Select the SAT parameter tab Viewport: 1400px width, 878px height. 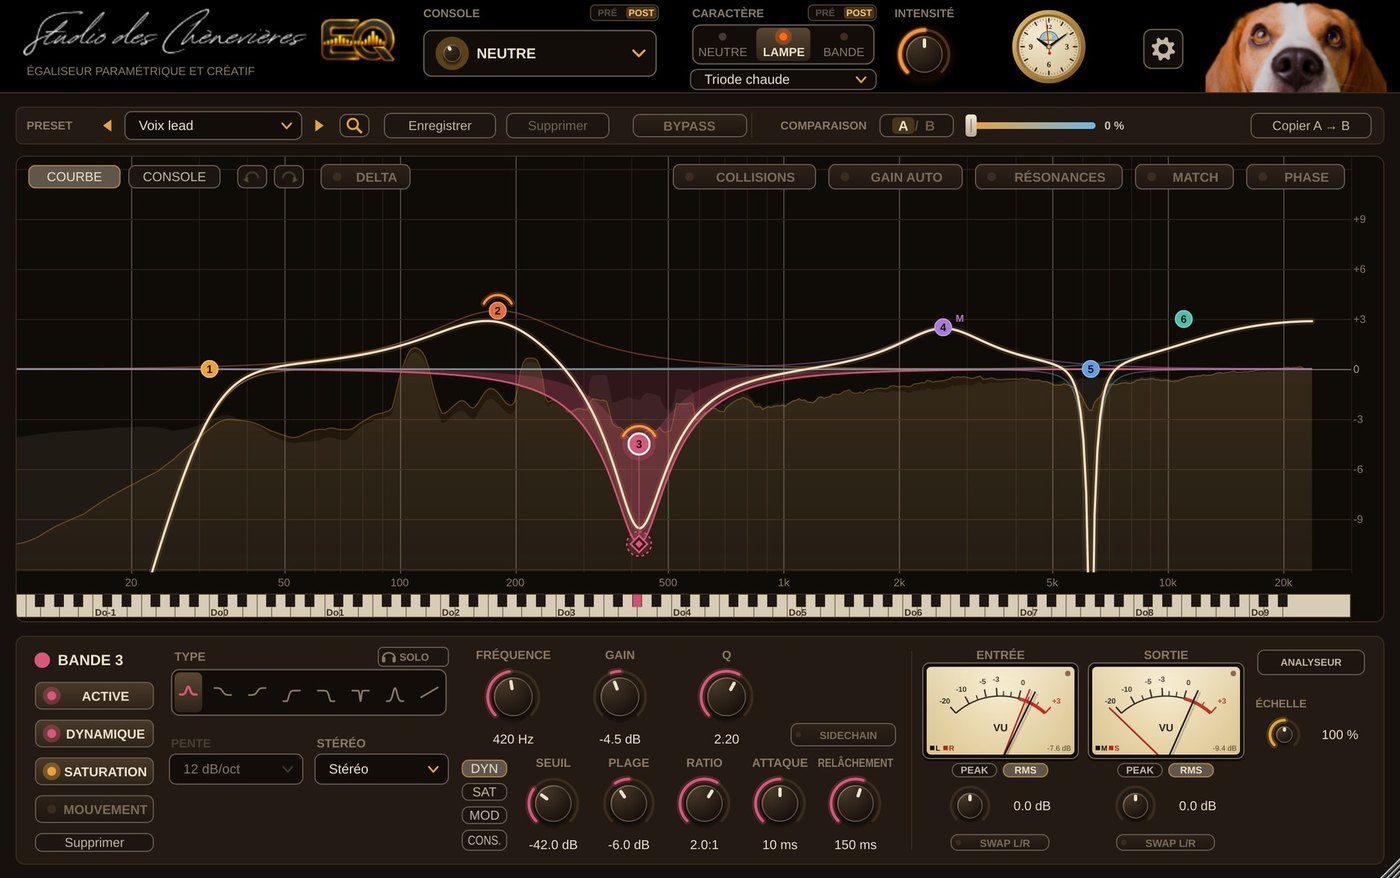coord(484,792)
